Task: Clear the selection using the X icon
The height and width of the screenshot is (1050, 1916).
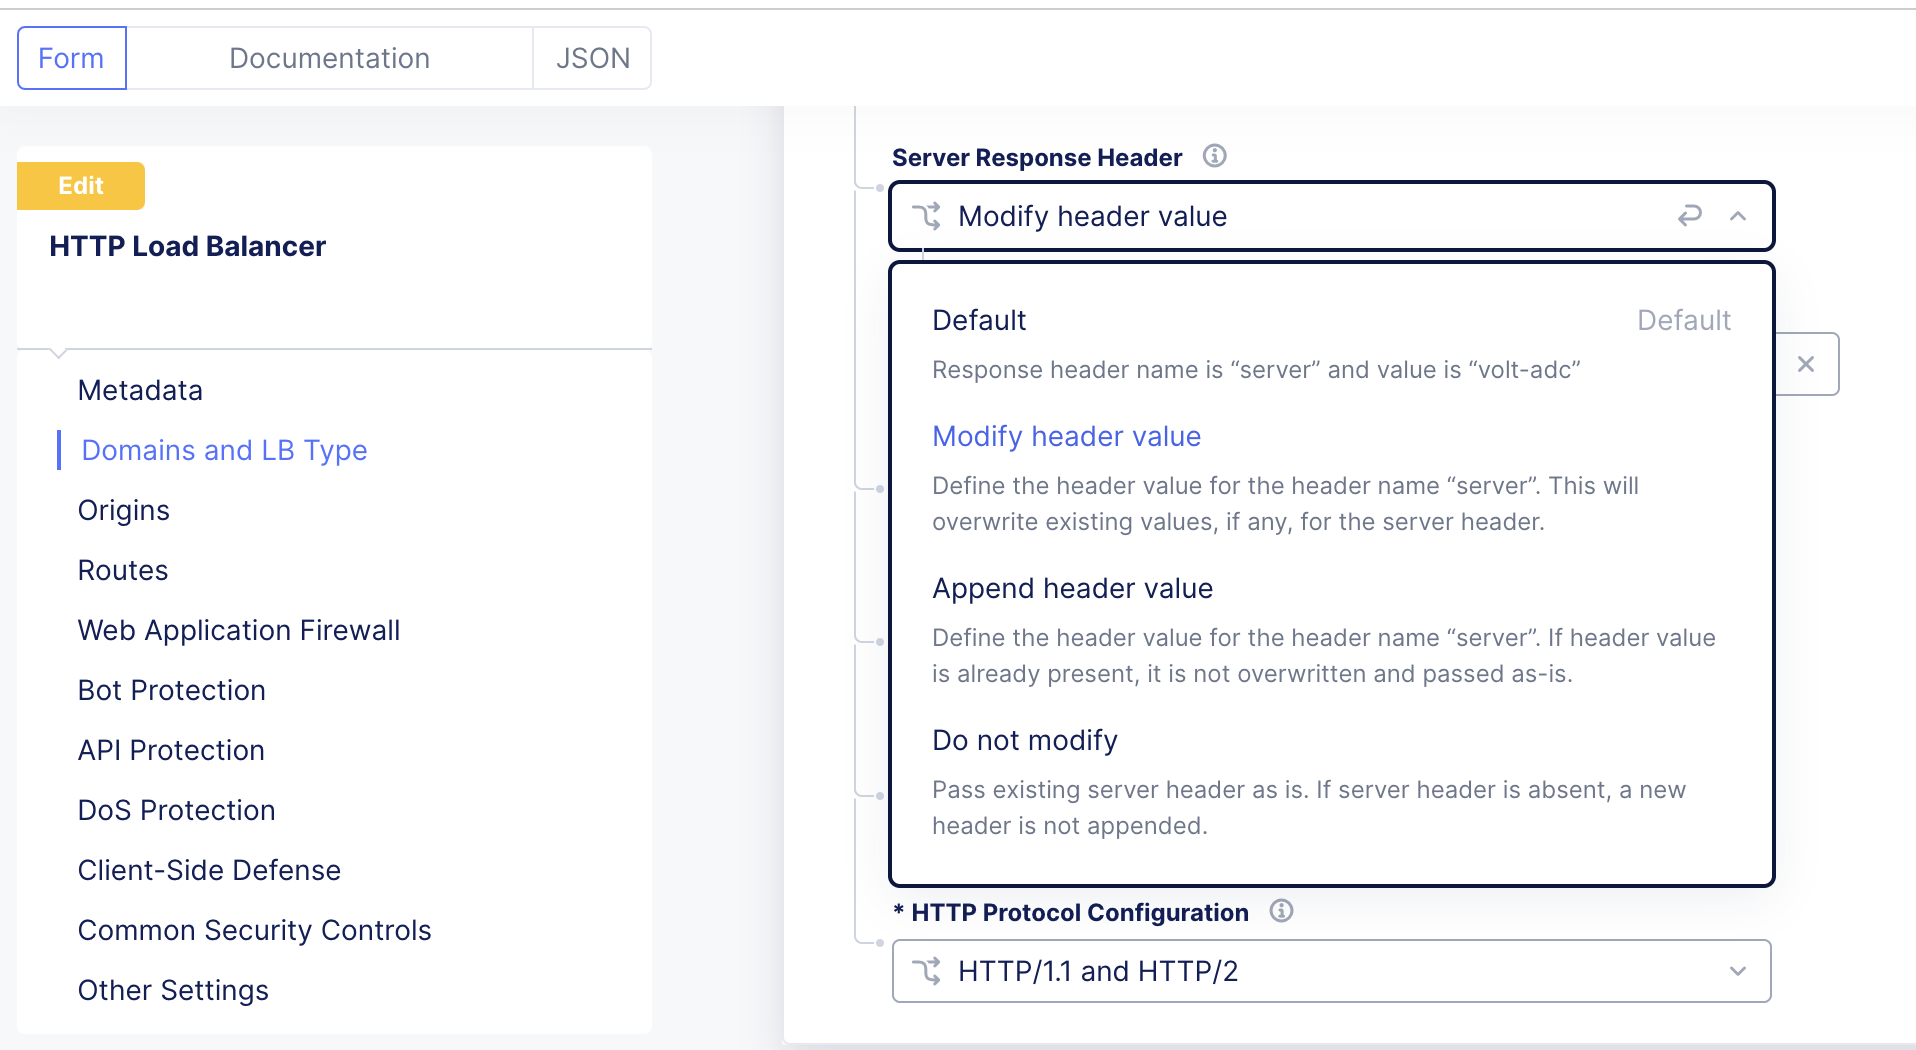Action: click(1806, 363)
